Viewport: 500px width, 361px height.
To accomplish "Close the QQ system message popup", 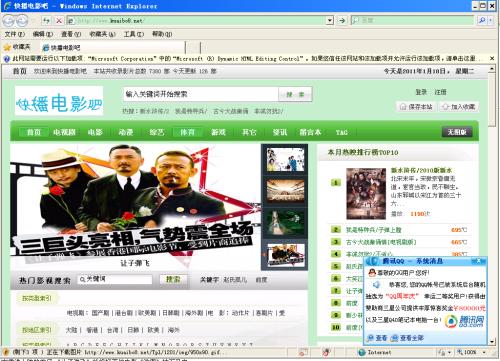I will (479, 260).
